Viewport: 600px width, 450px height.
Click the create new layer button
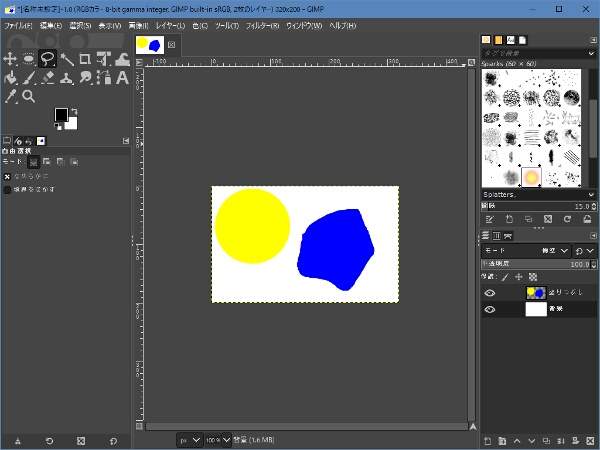487,440
